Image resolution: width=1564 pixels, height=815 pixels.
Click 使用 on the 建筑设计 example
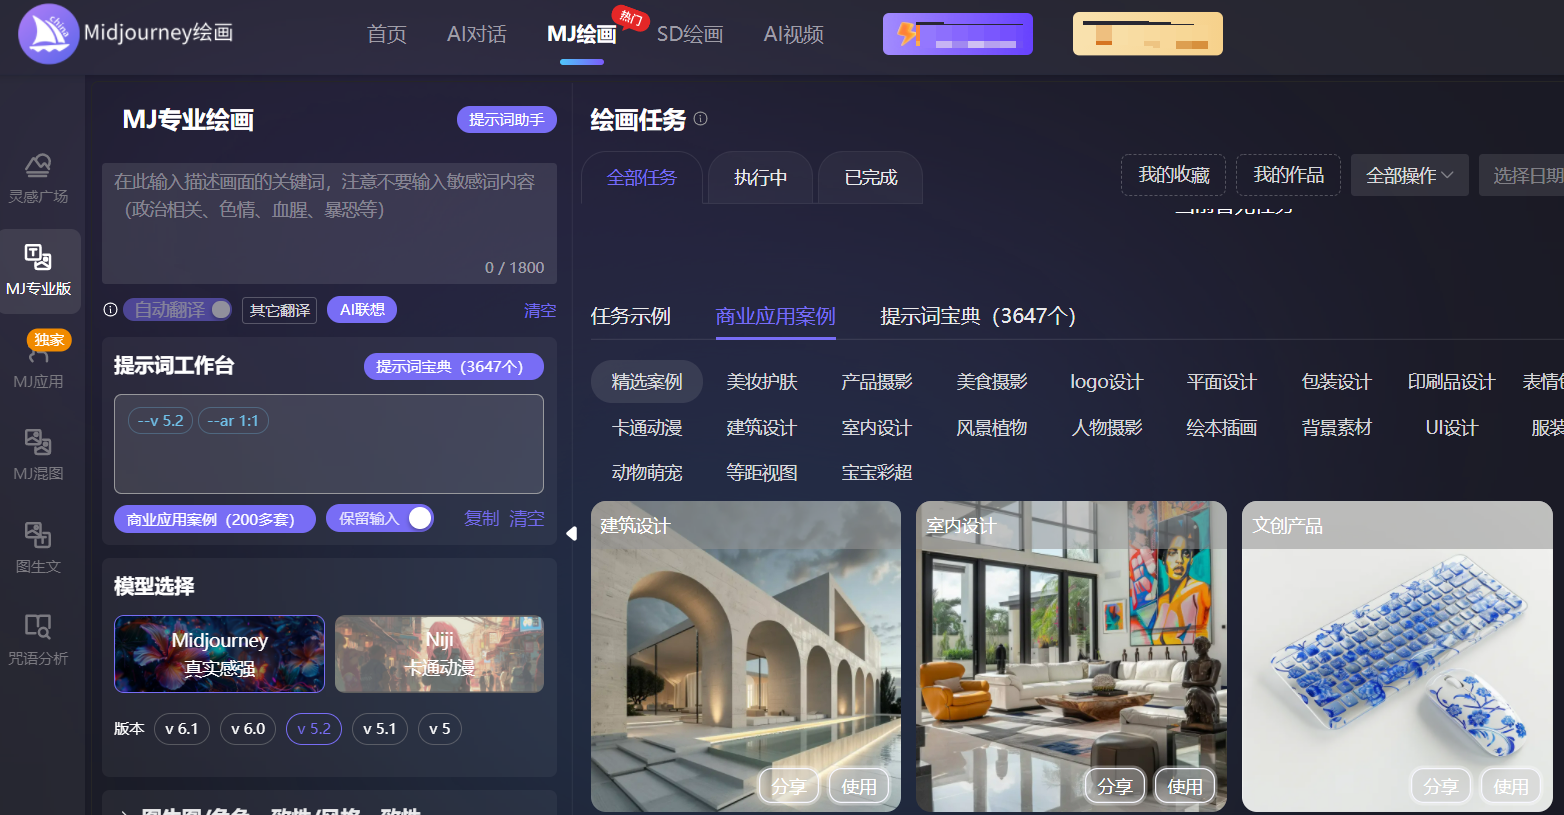click(x=858, y=786)
